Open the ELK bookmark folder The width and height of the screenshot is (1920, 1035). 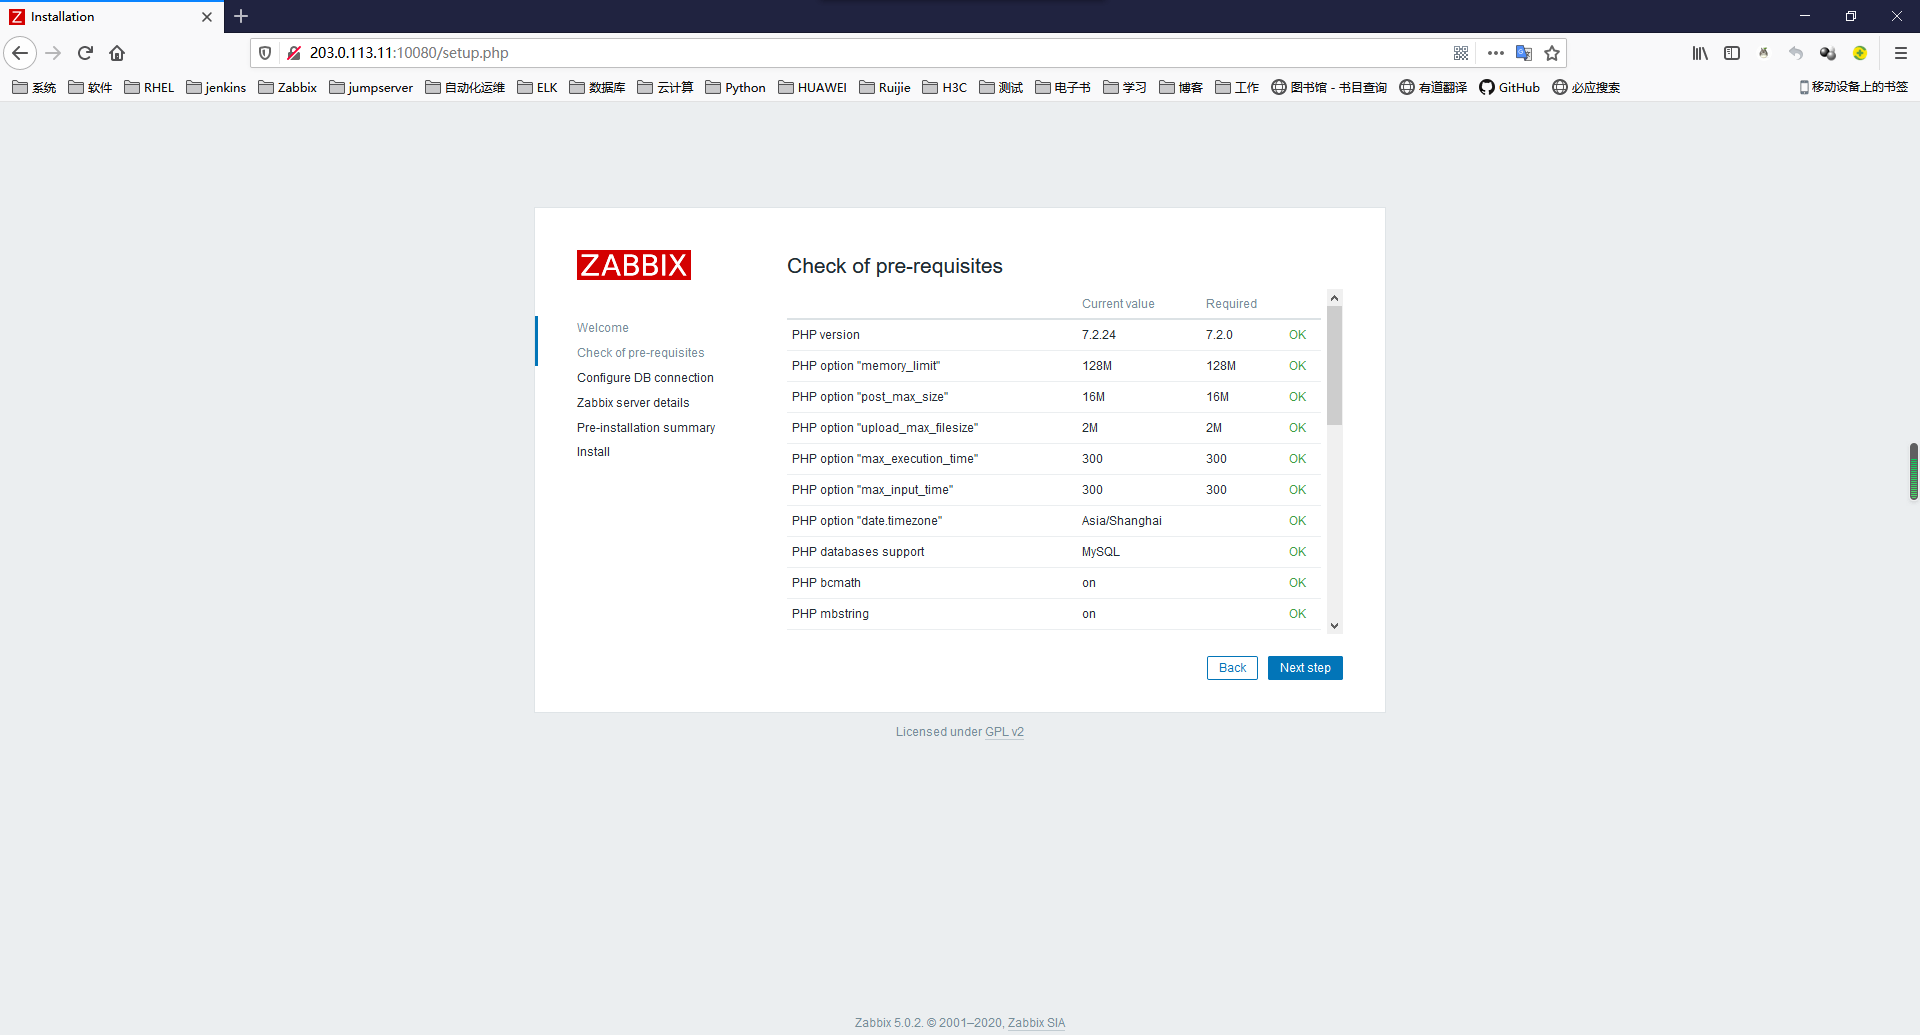pyautogui.click(x=537, y=88)
